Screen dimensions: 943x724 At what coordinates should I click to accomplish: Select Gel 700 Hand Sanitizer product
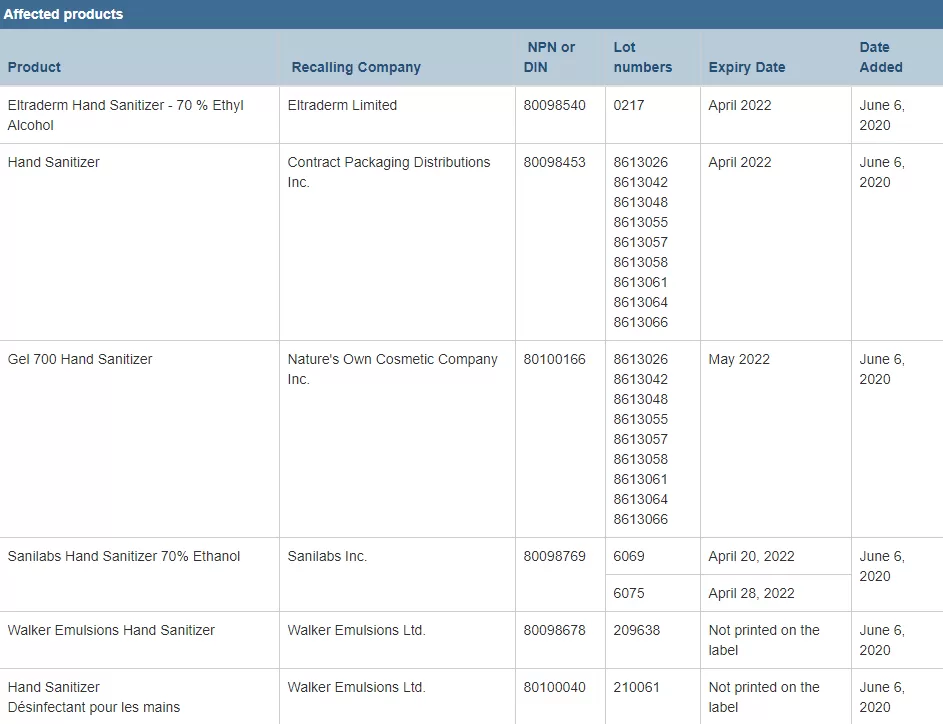pos(80,359)
